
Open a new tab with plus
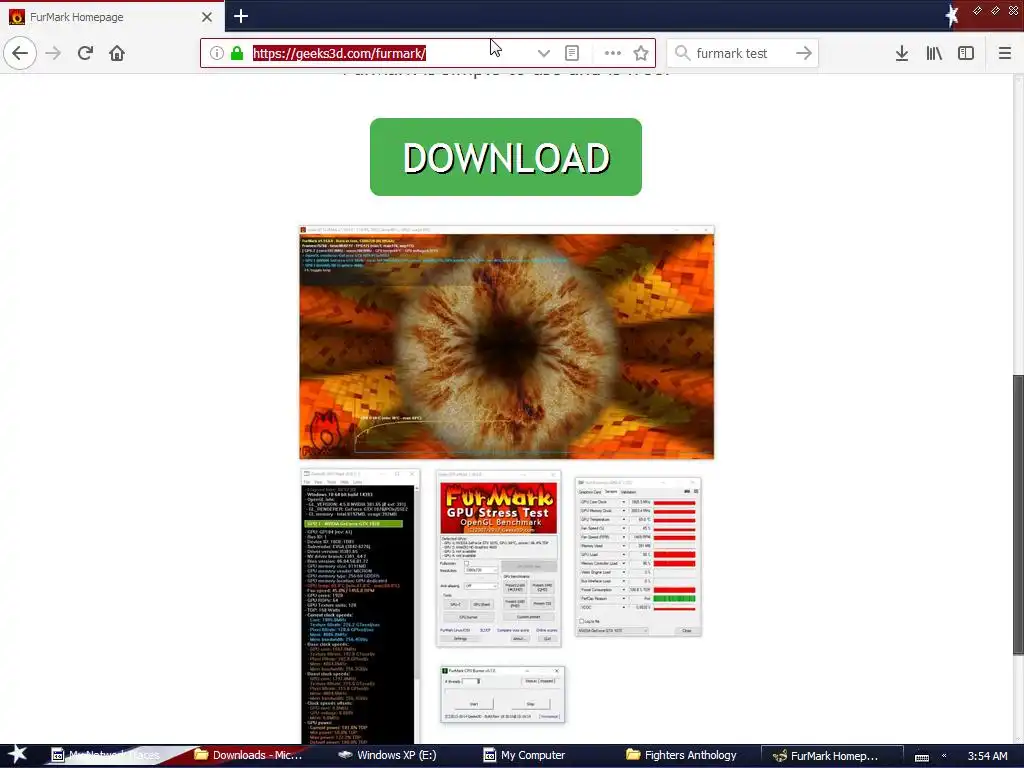[241, 16]
